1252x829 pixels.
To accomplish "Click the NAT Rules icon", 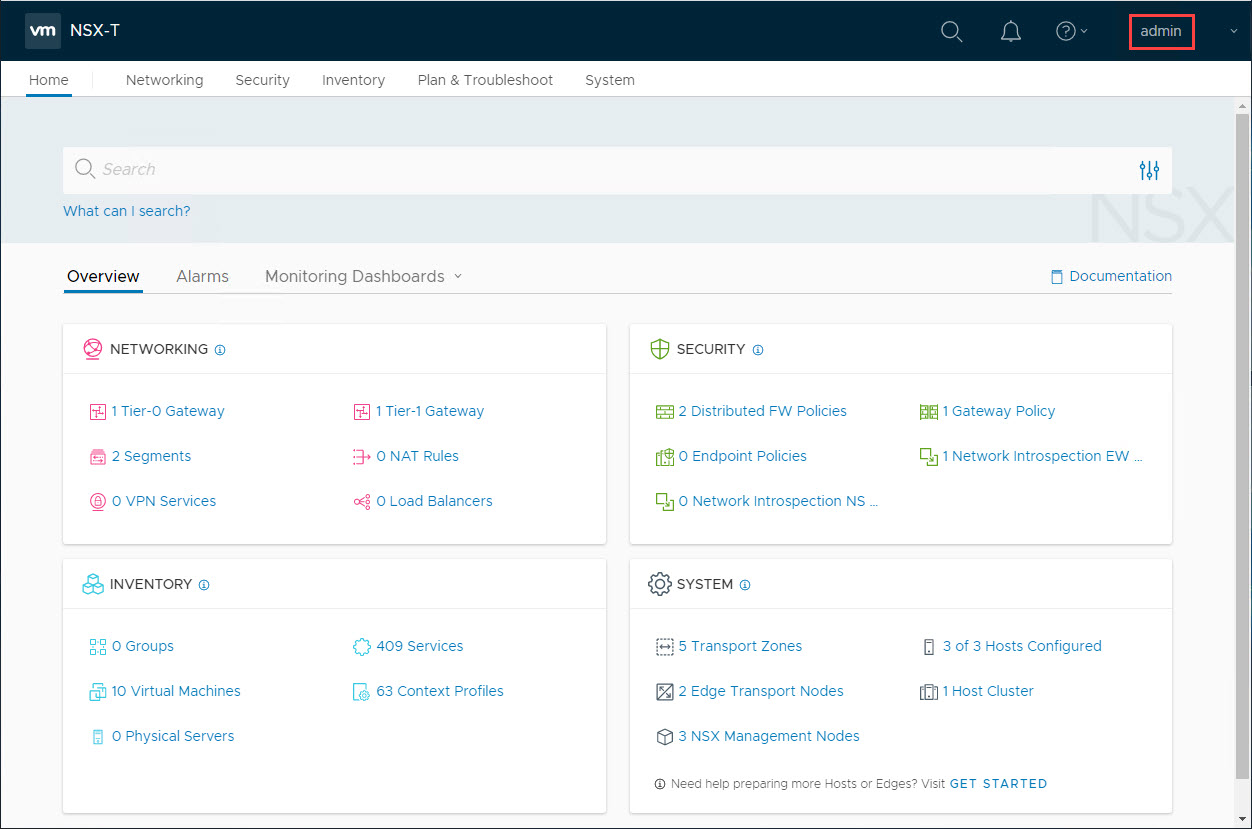I will click(362, 457).
